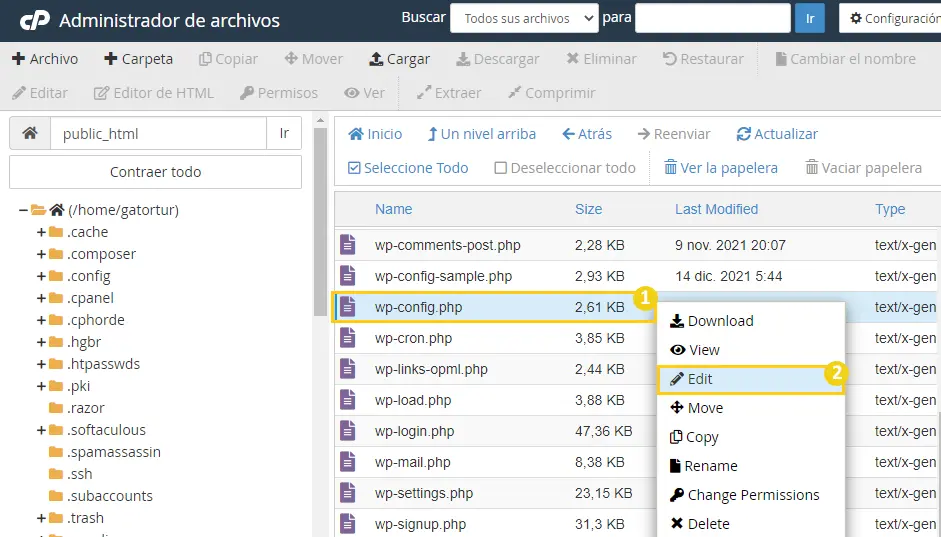Image resolution: width=941 pixels, height=537 pixels.
Task: Refresh listing with Actualizar
Action: pos(777,134)
